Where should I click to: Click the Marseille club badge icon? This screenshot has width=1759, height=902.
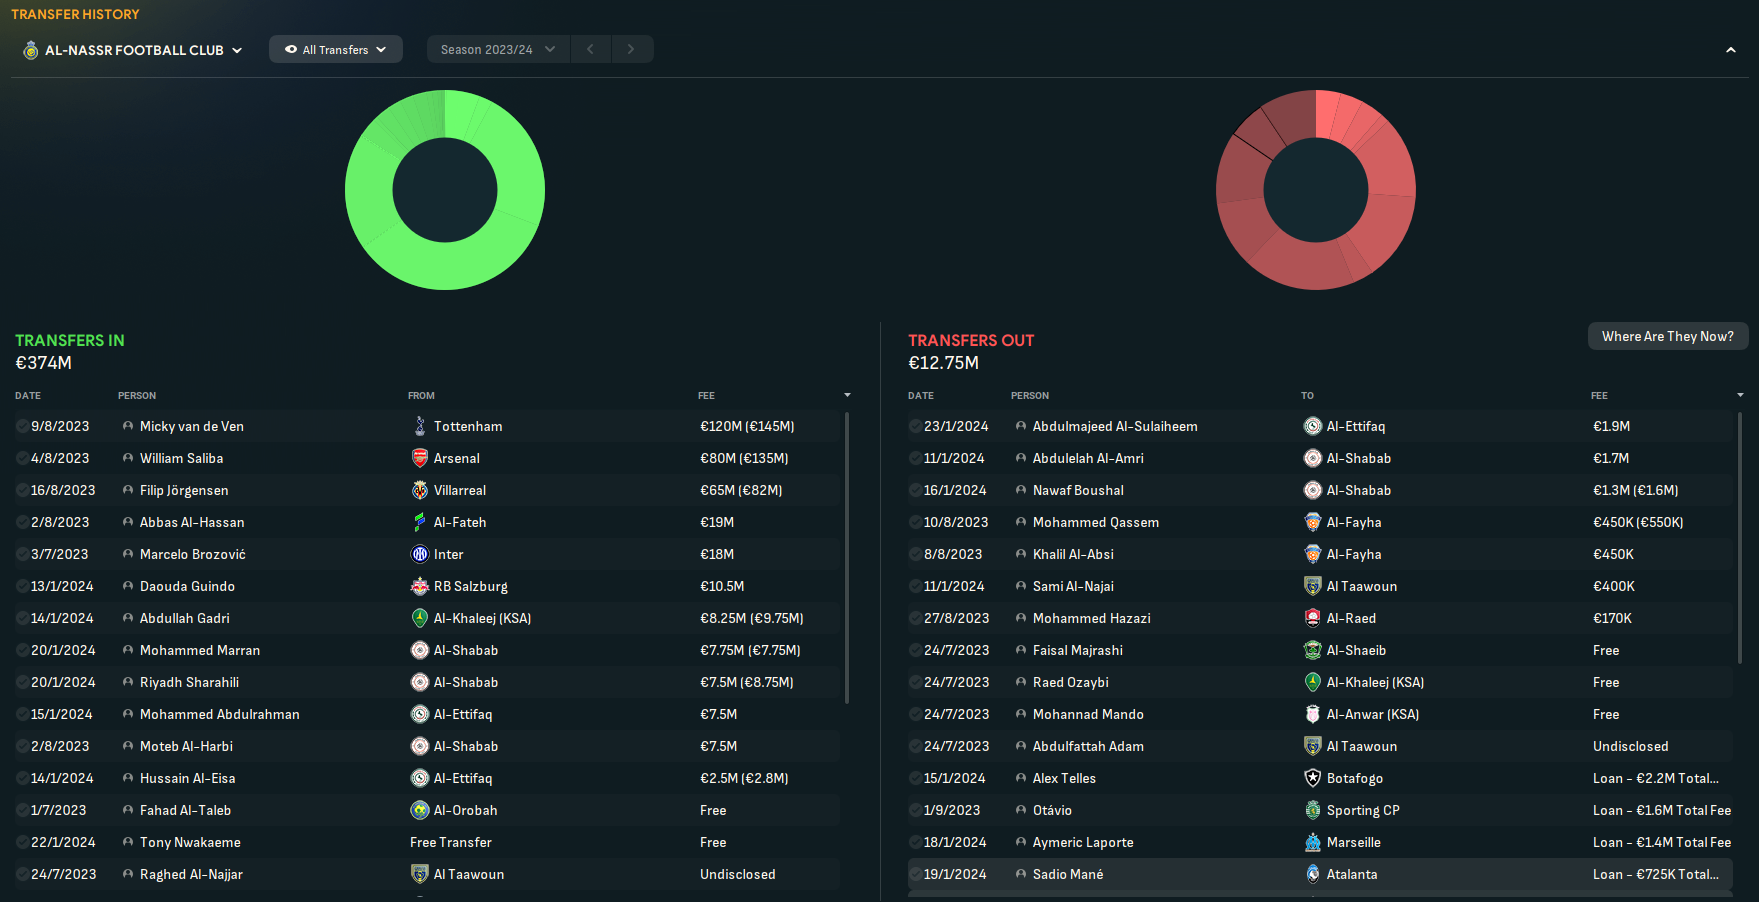1313,842
